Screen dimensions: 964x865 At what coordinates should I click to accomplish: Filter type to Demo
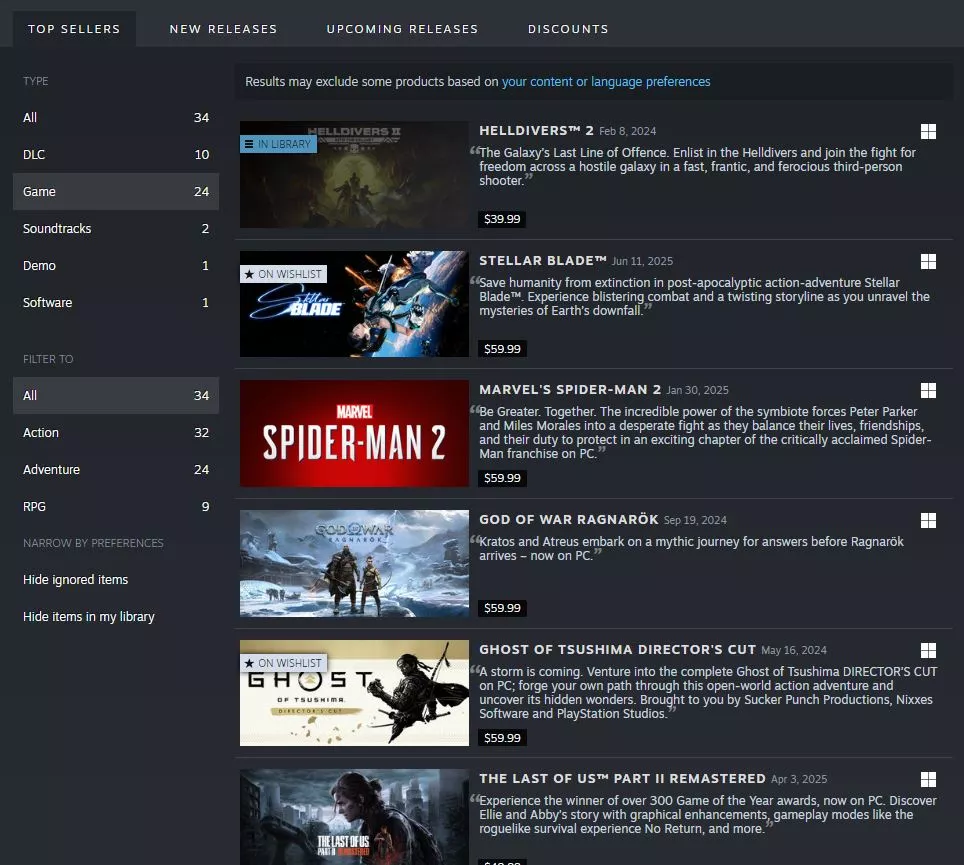point(116,265)
